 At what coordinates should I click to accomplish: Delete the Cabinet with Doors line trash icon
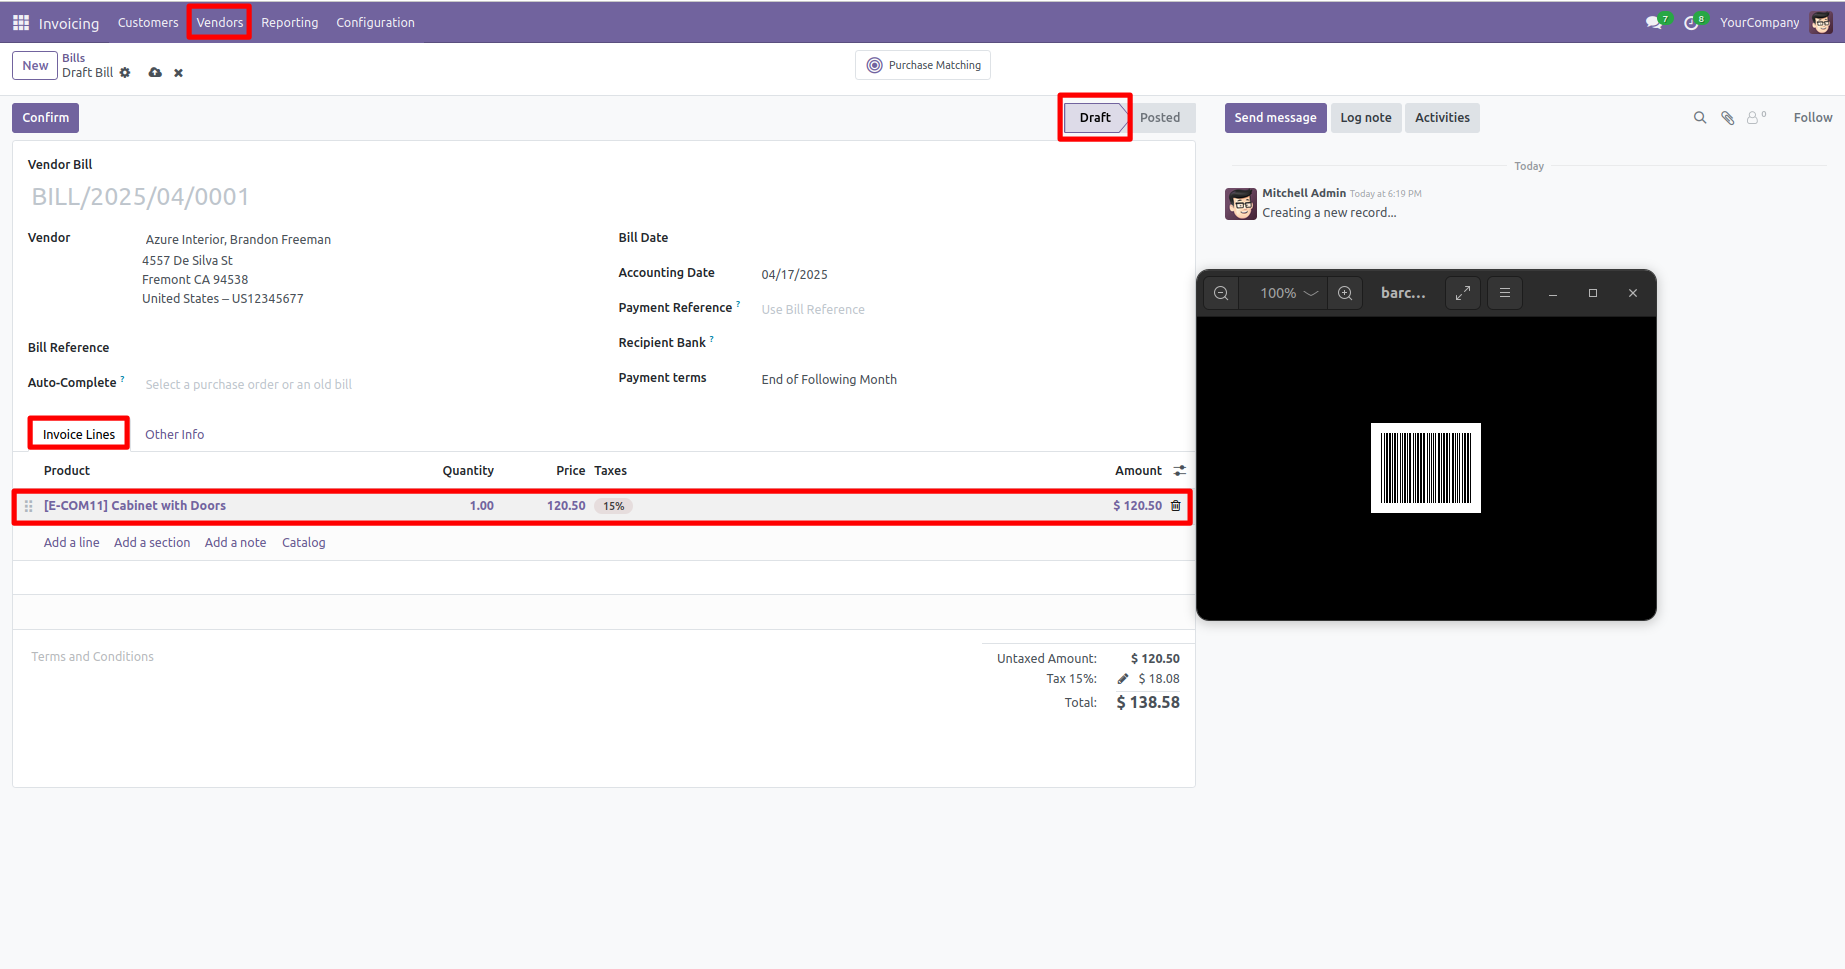point(1176,506)
